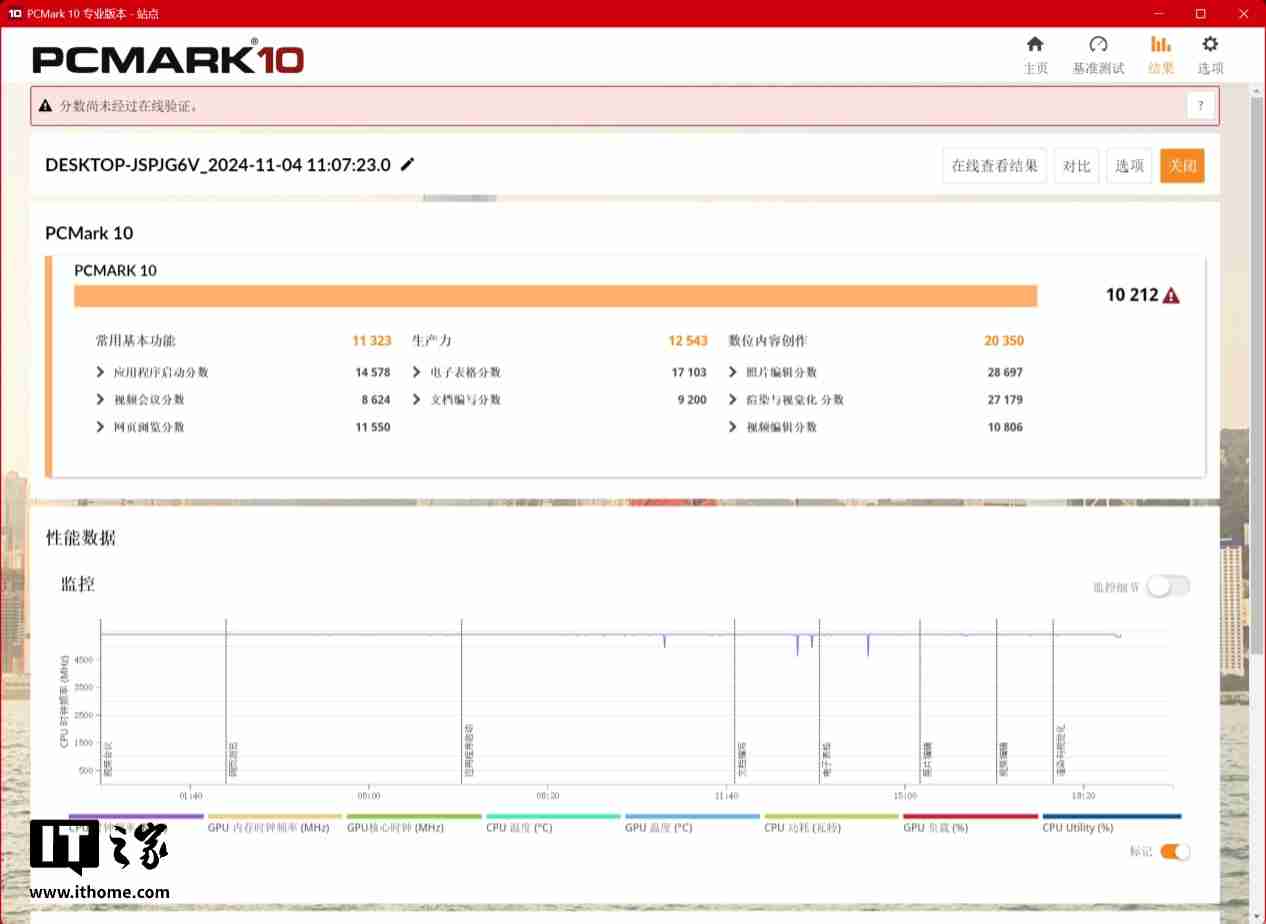The width and height of the screenshot is (1266, 924).
Task: Click the pencil icon to rename result
Action: pyautogui.click(x=407, y=165)
